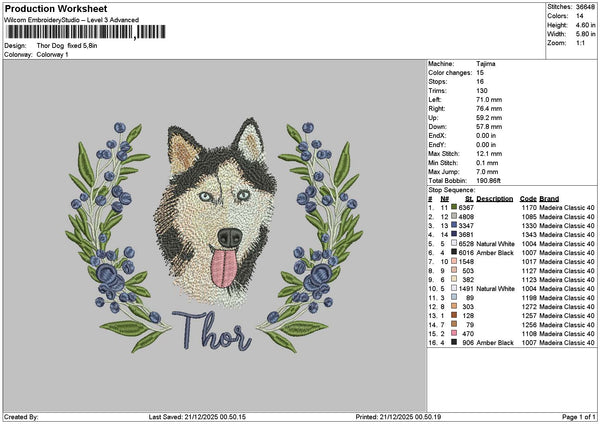Select the Up value '59.2 mm'

pos(489,118)
